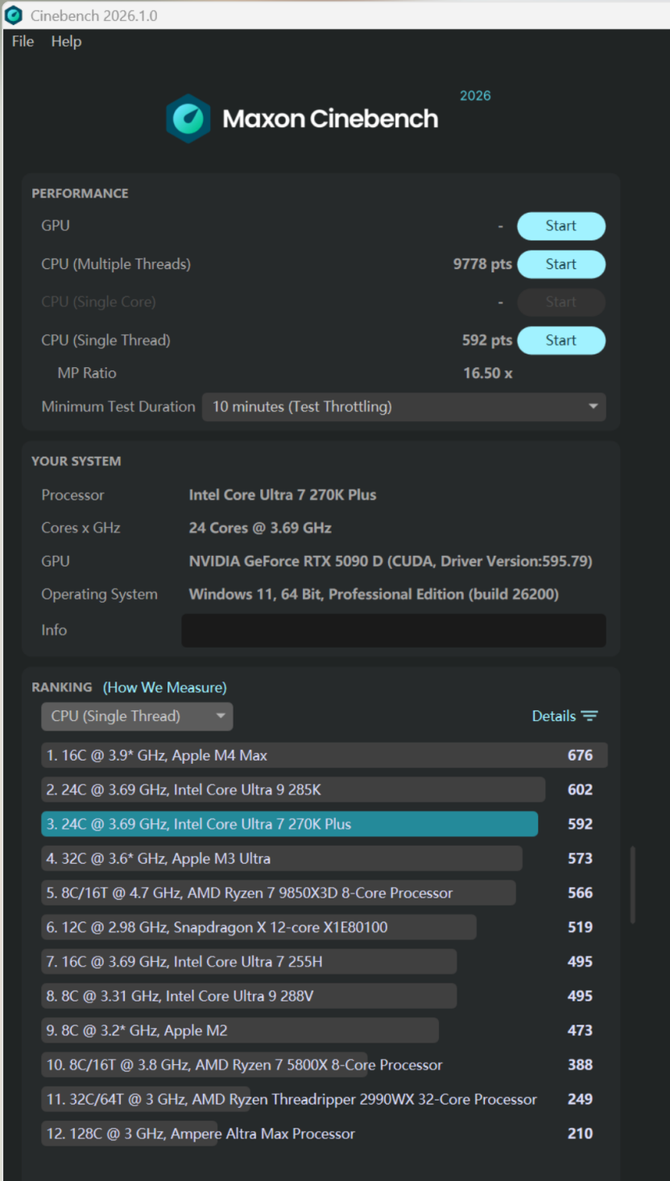Expand the Minimum Test Duration dropdown

click(404, 407)
